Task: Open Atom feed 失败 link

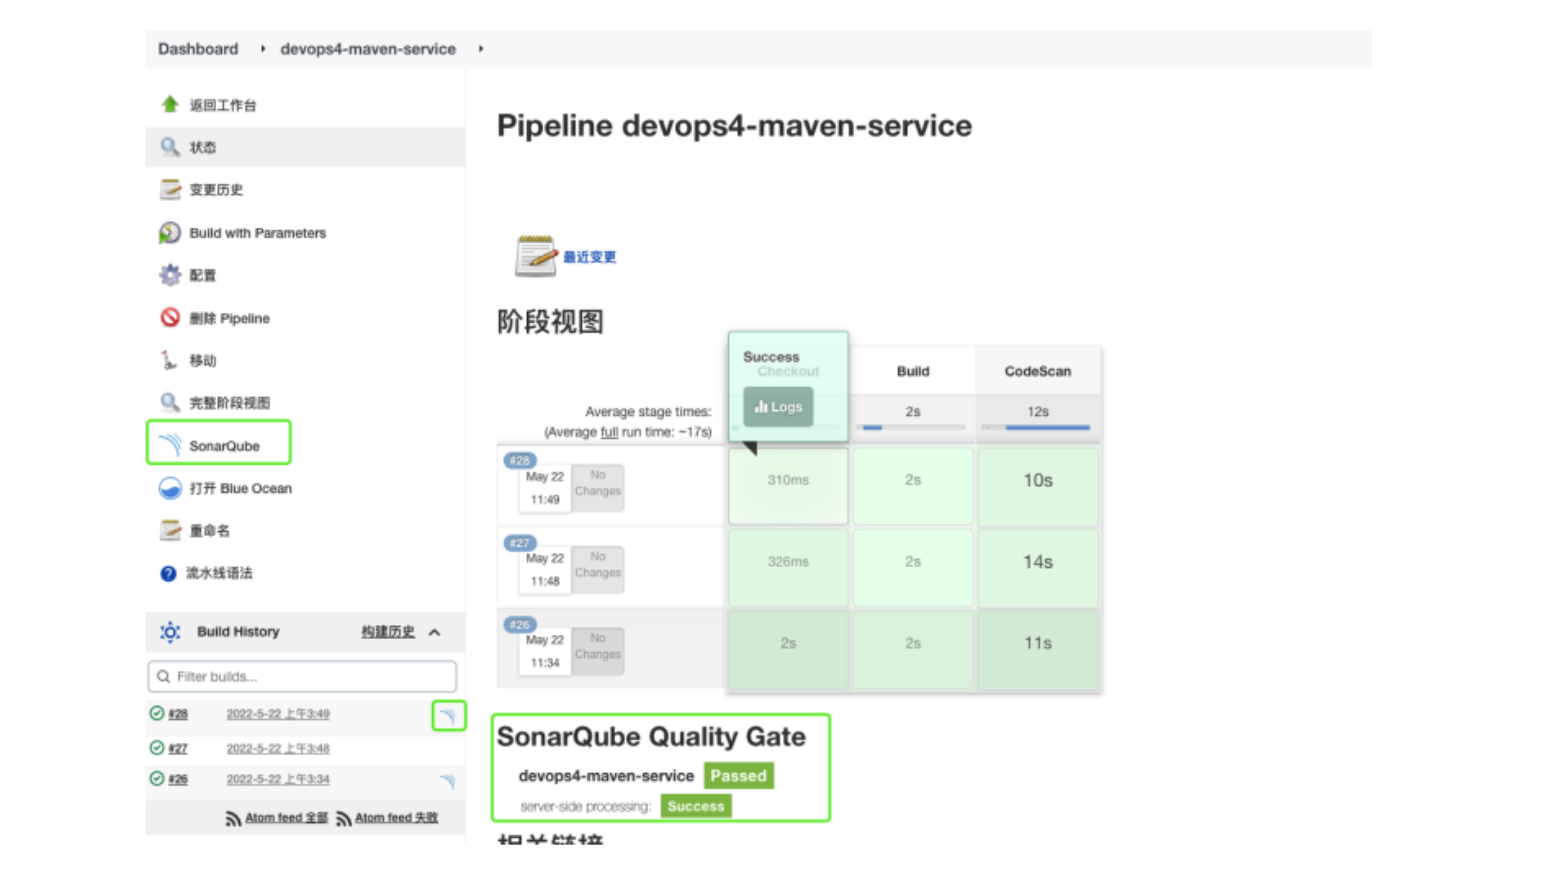Action: (397, 818)
